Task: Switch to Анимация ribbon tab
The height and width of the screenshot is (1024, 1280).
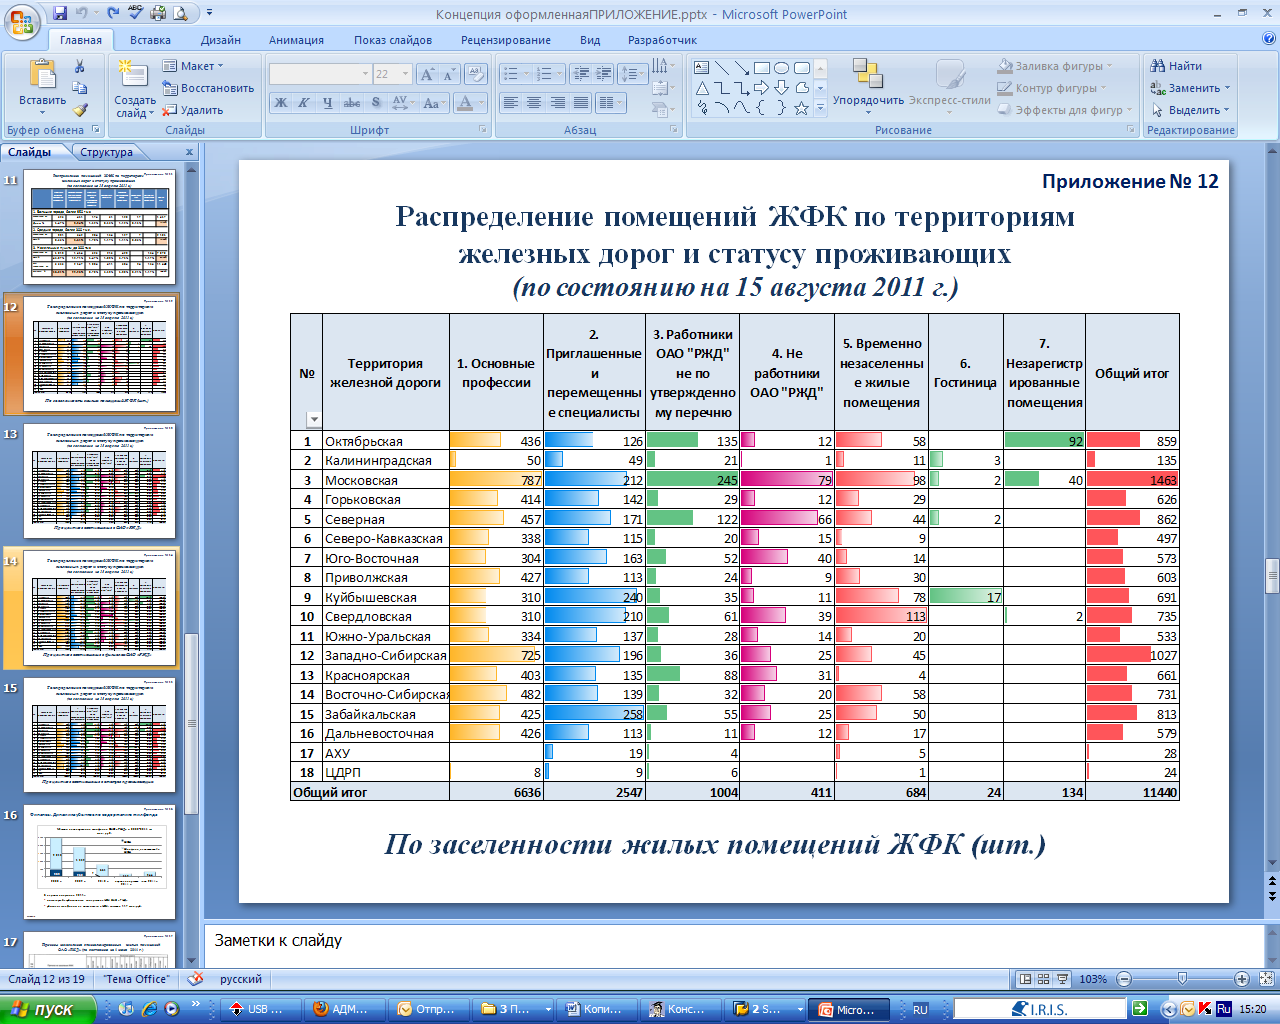Action: click(296, 40)
